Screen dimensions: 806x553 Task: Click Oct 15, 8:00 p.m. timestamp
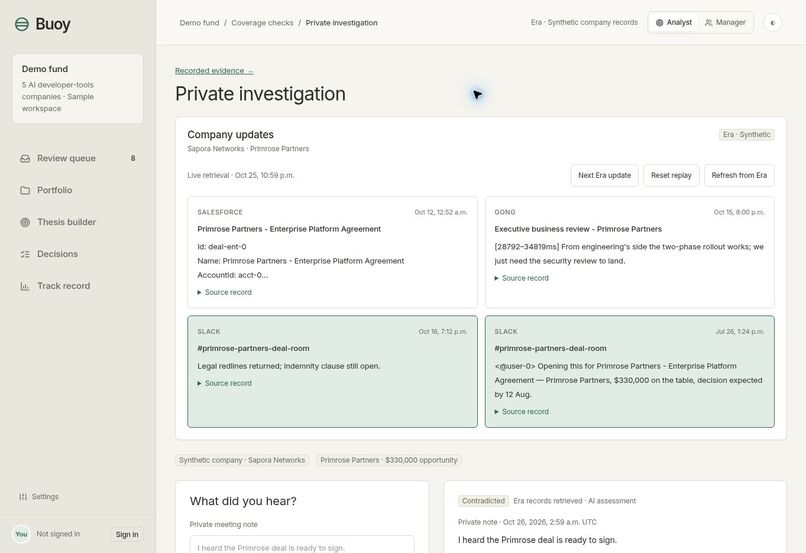739,212
